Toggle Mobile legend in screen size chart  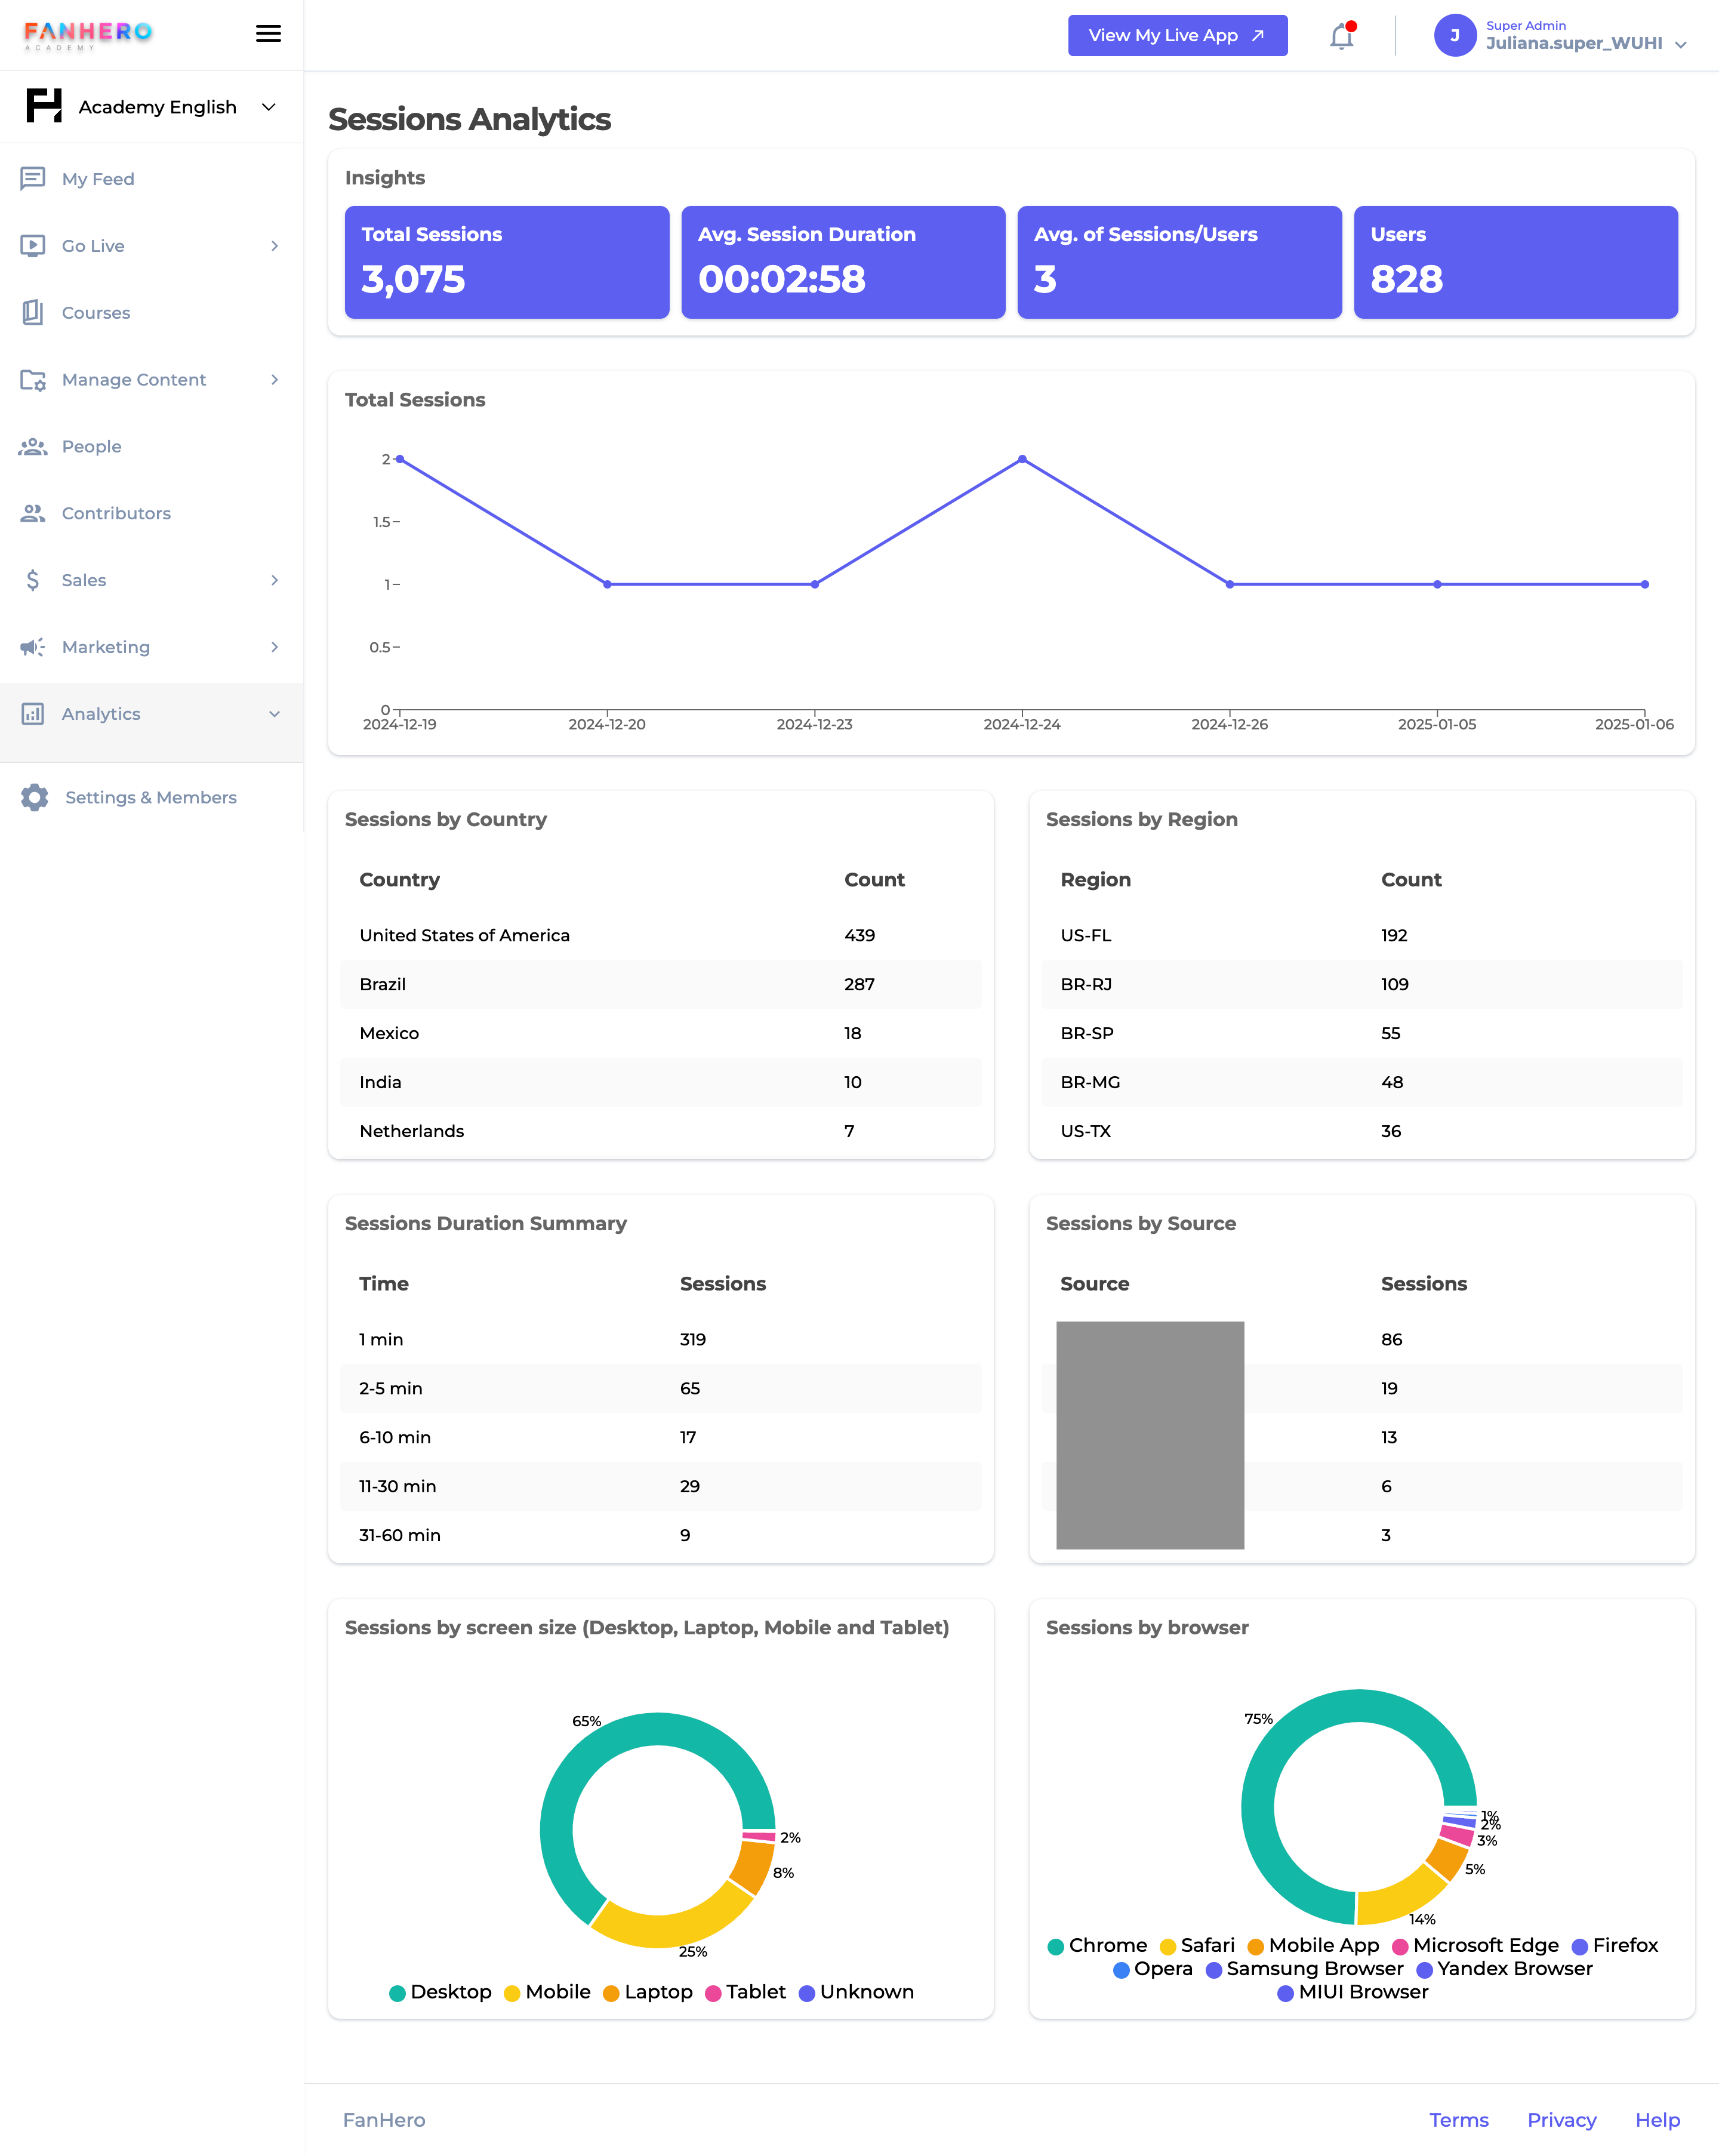pyautogui.click(x=547, y=1992)
